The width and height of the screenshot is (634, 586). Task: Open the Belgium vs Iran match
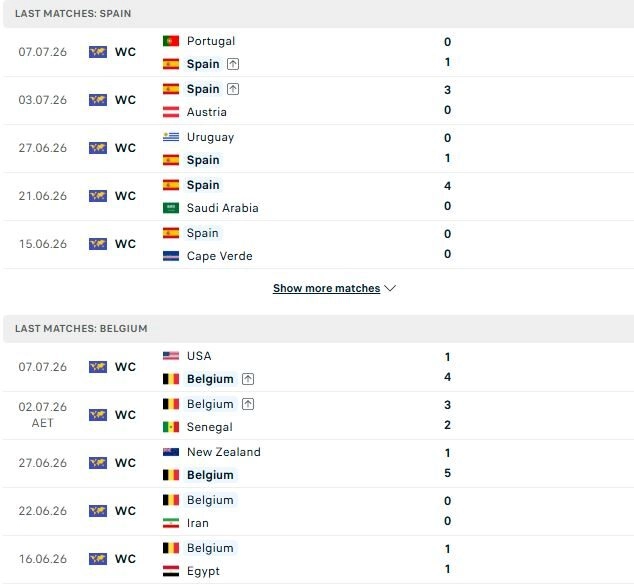click(318, 512)
